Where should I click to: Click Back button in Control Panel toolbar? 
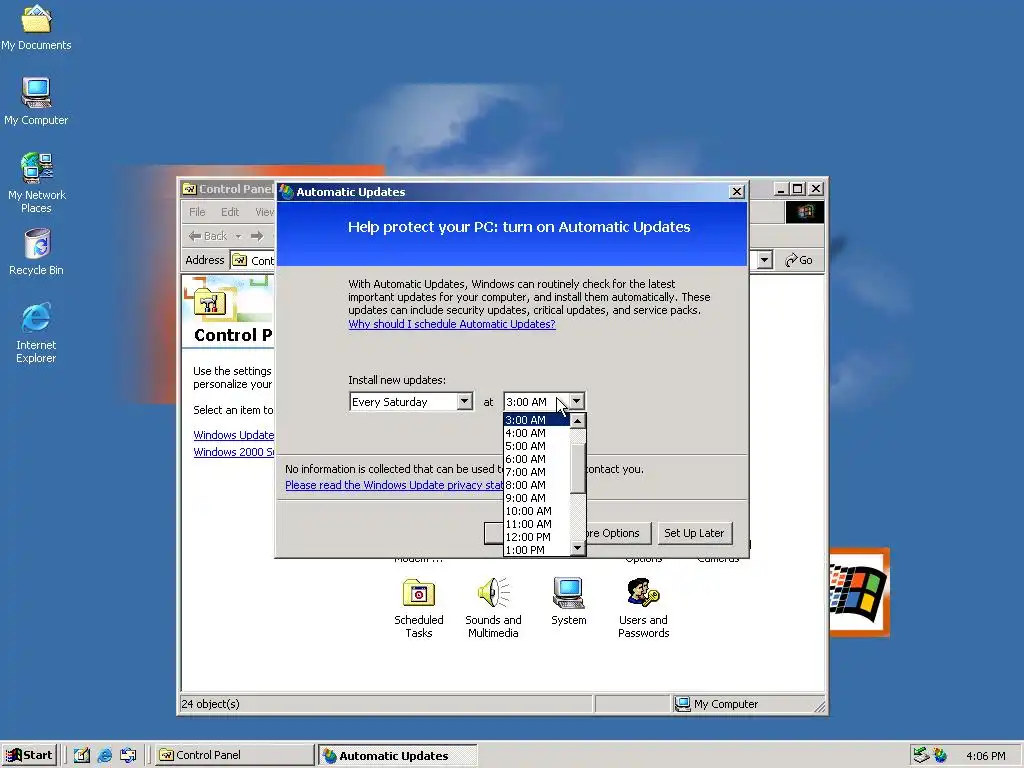click(x=208, y=236)
